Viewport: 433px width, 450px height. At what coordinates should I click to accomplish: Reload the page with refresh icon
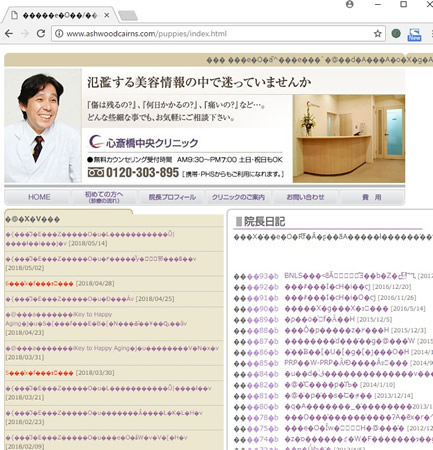[x=41, y=33]
